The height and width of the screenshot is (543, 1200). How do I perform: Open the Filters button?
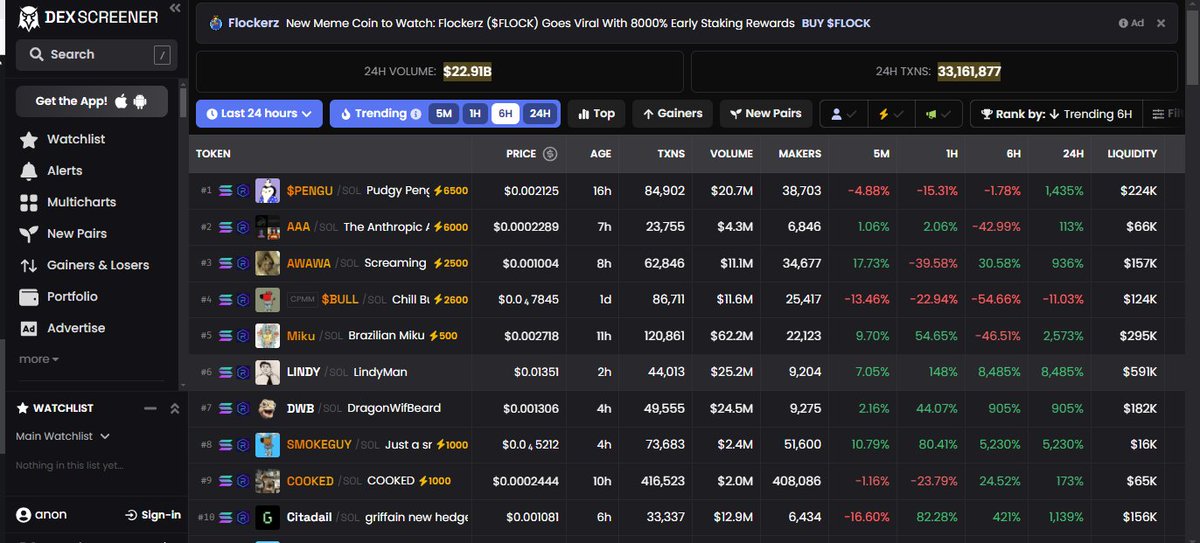[1166, 114]
